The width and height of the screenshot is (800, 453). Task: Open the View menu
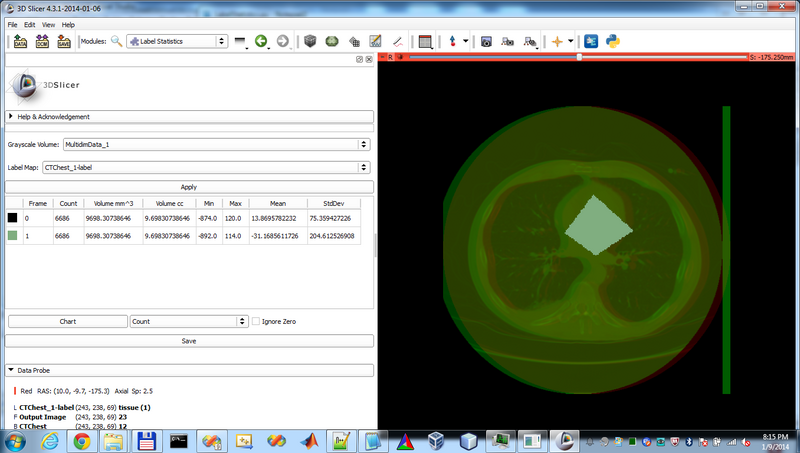click(x=48, y=24)
